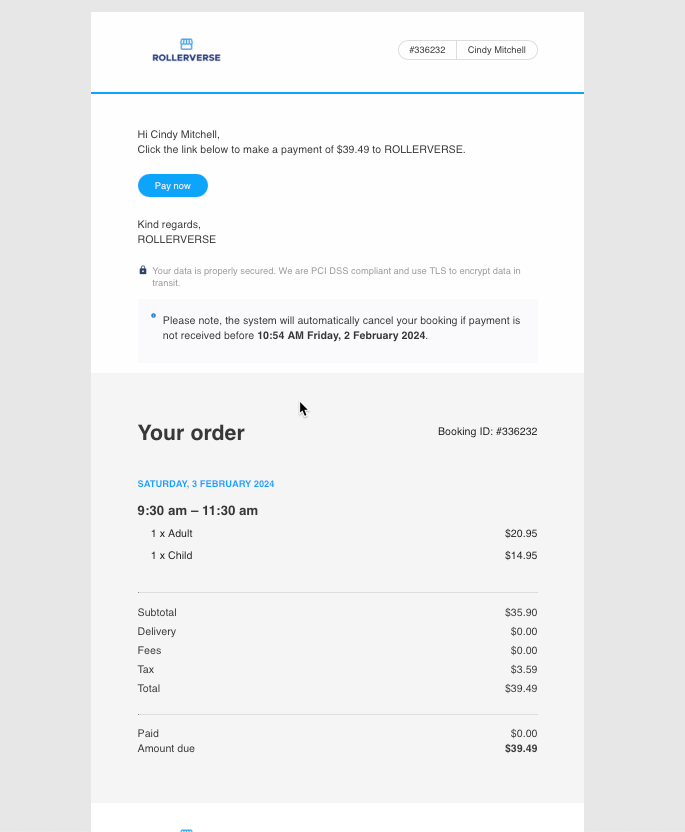Select the ROLLERVERSE storefront logo at the top
The image size is (685, 832).
[x=186, y=49]
